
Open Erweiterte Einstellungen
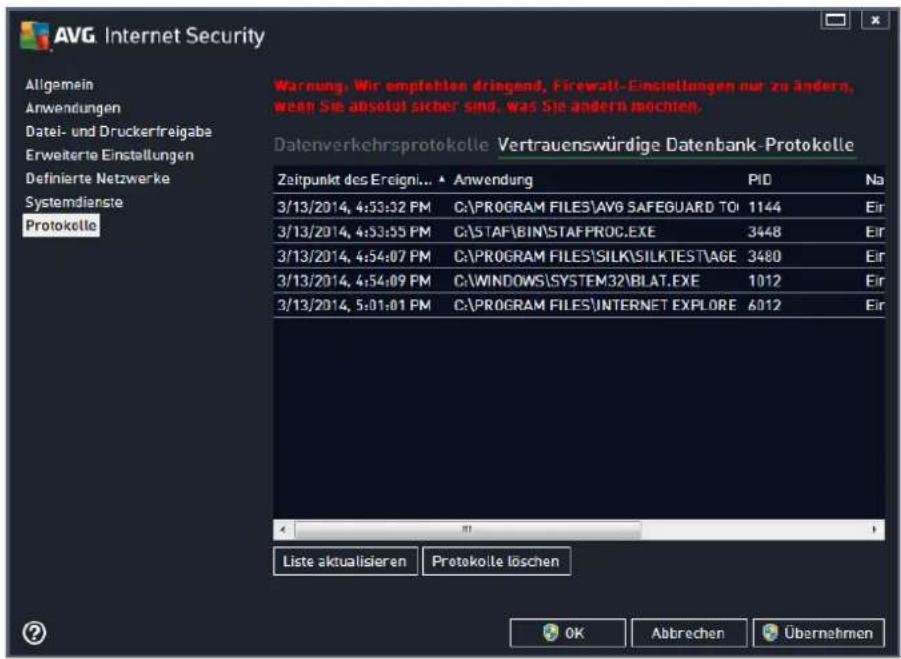(109, 155)
